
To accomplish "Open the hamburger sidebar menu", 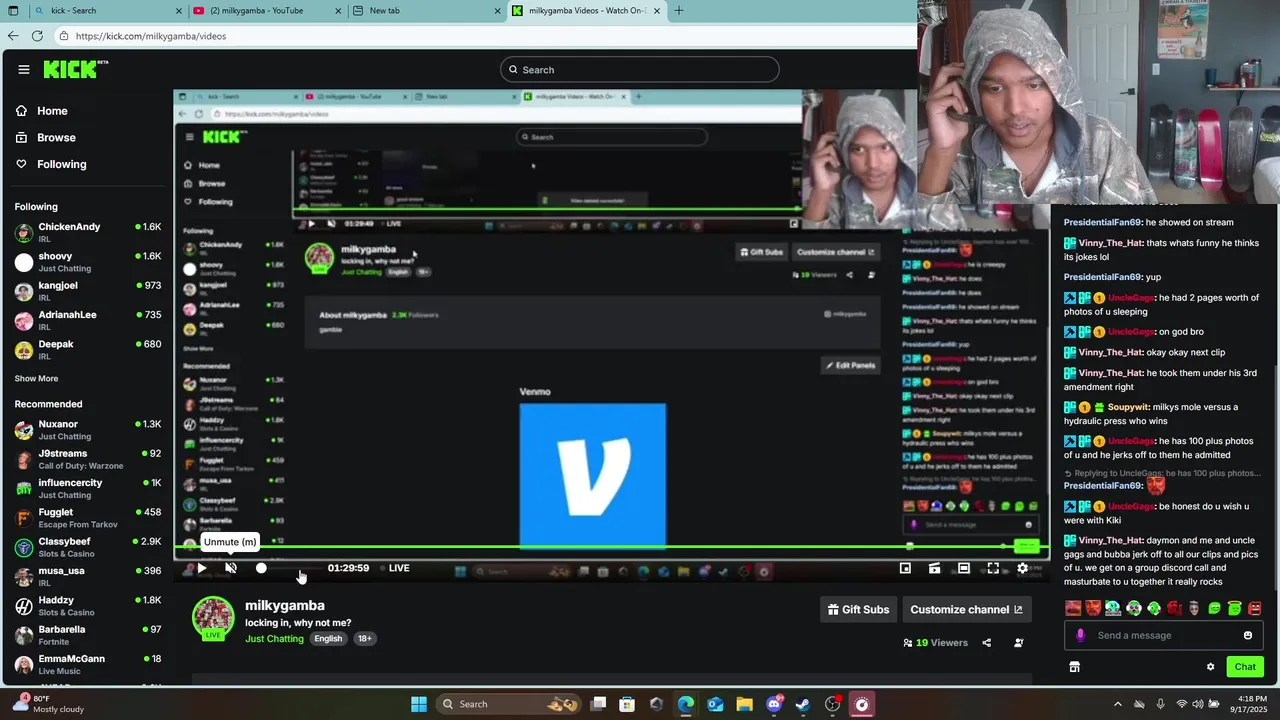I will click(x=24, y=69).
